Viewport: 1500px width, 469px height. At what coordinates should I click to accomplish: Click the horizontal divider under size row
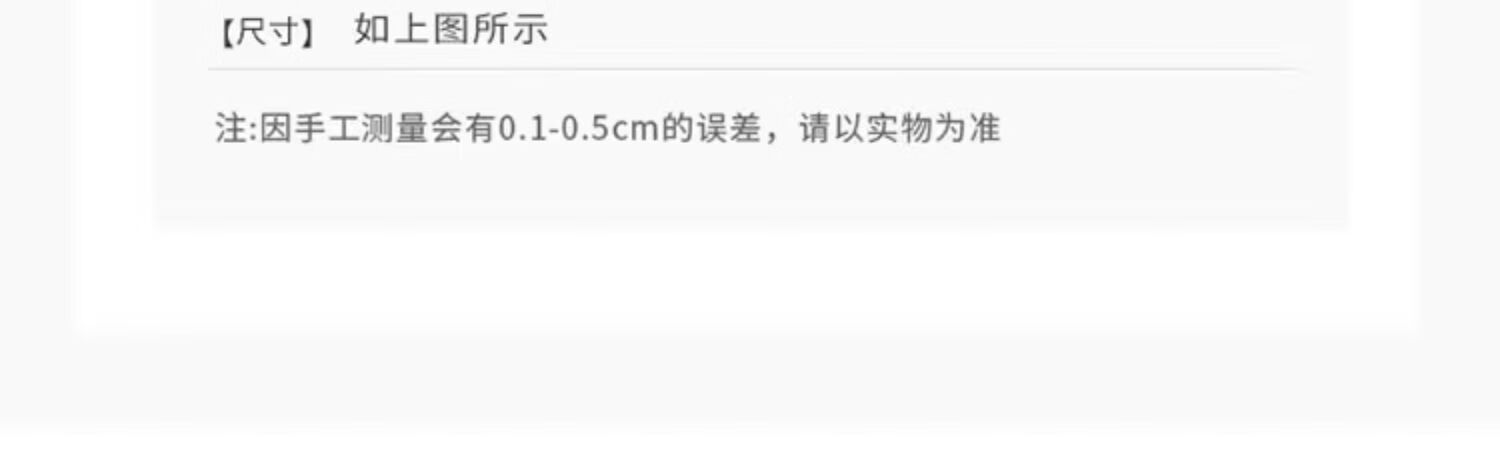[x=757, y=70]
